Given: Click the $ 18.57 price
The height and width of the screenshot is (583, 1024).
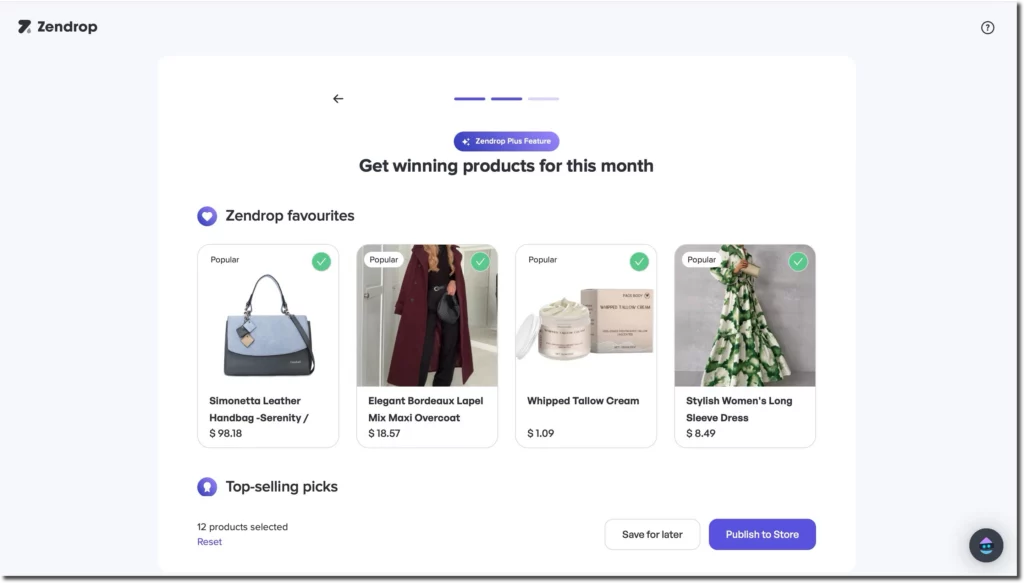Looking at the screenshot, I should pyautogui.click(x=384, y=433).
